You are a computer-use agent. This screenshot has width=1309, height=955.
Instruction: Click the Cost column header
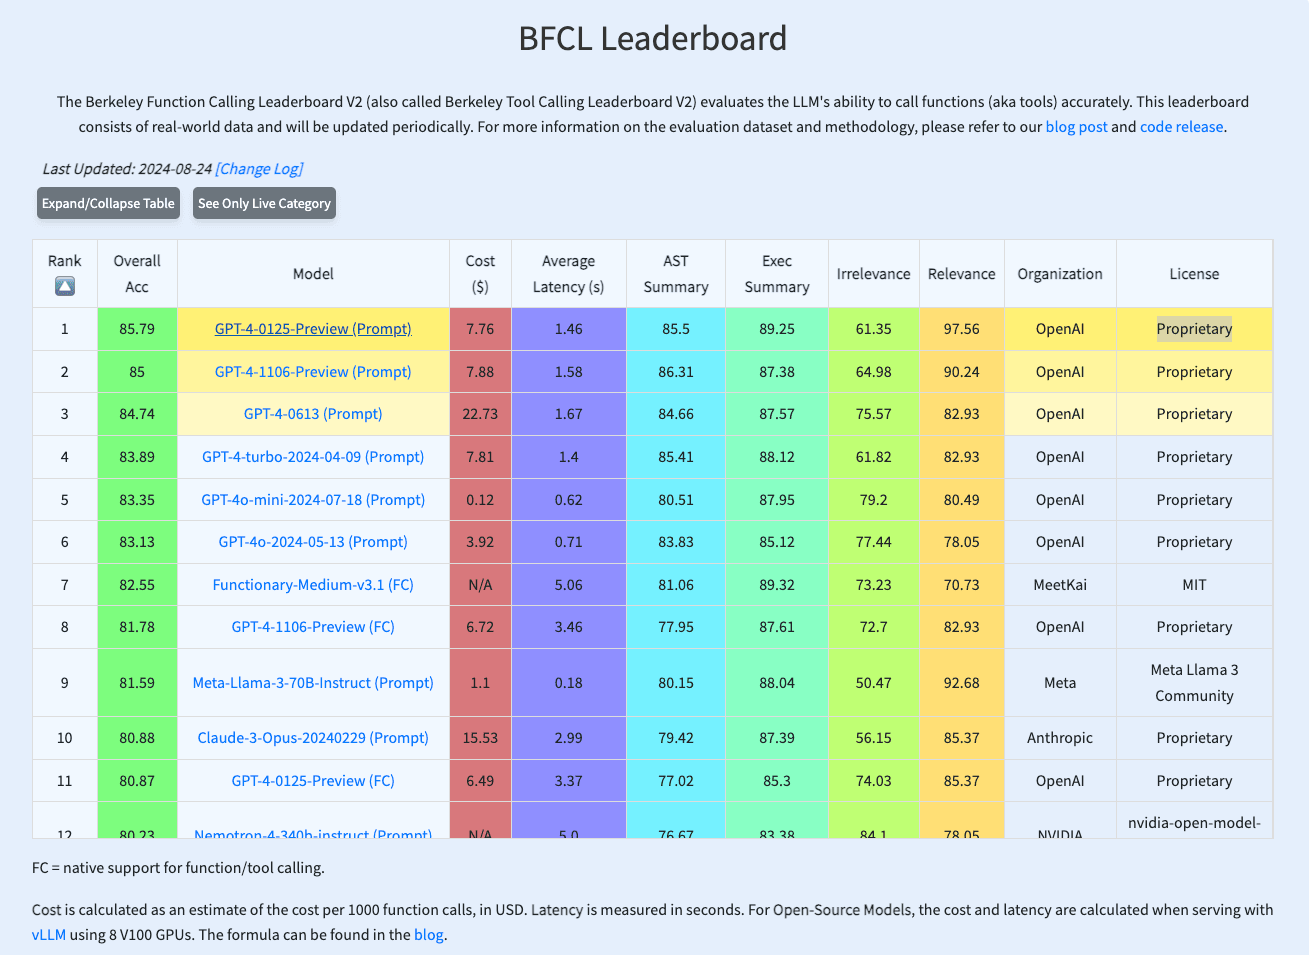point(480,272)
